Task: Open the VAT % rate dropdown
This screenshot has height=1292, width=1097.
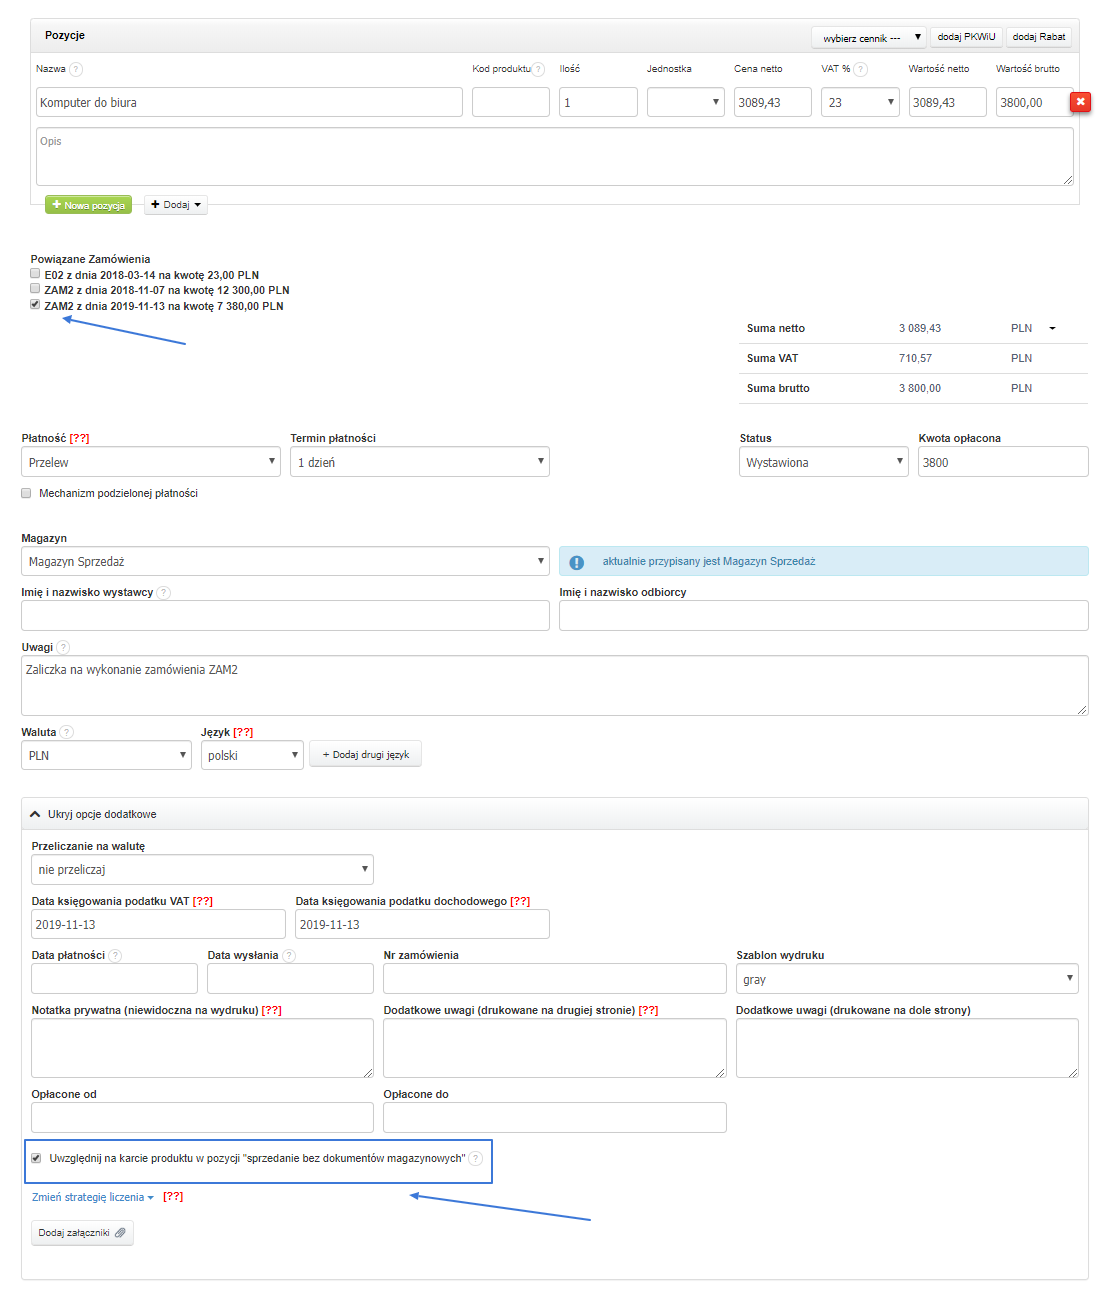Action: 860,102
